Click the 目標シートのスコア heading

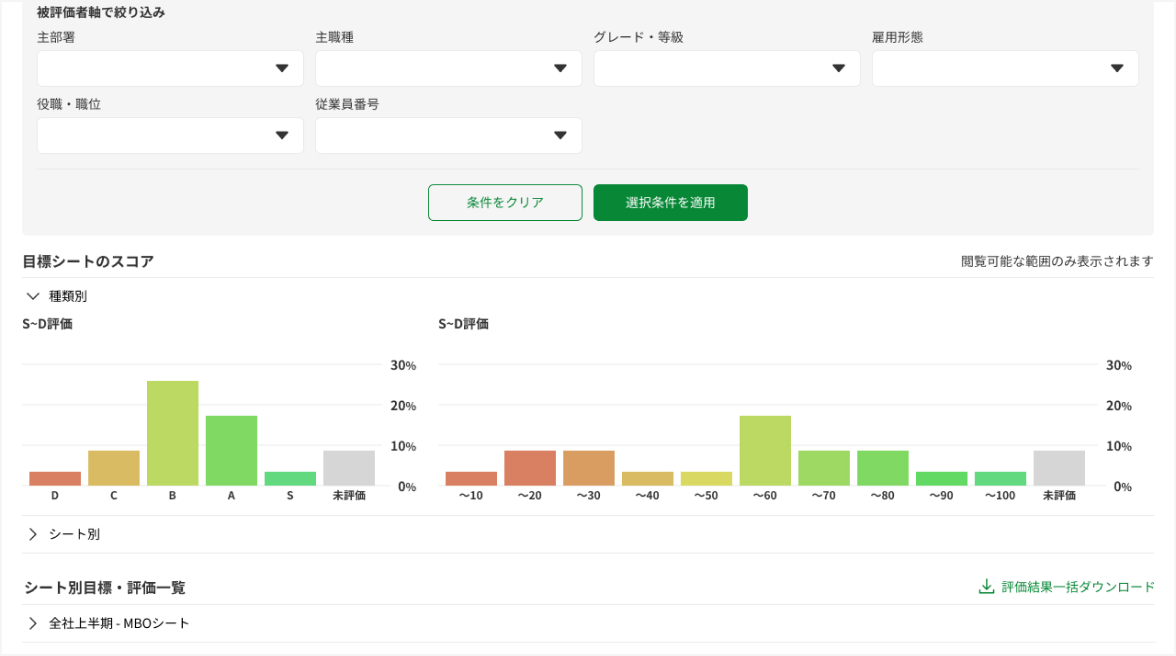[x=88, y=262]
